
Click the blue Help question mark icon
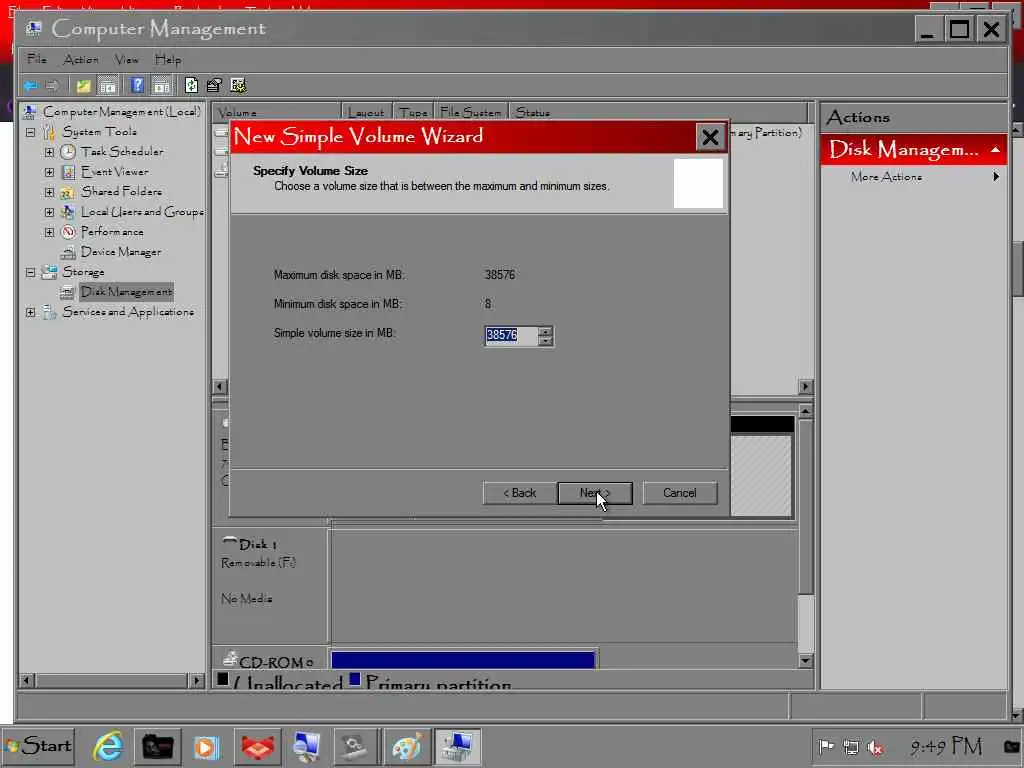tap(137, 85)
